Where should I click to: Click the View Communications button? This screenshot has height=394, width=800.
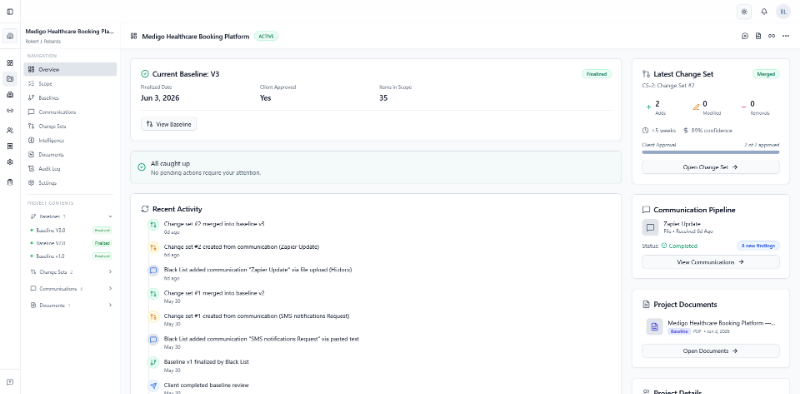coord(710,262)
